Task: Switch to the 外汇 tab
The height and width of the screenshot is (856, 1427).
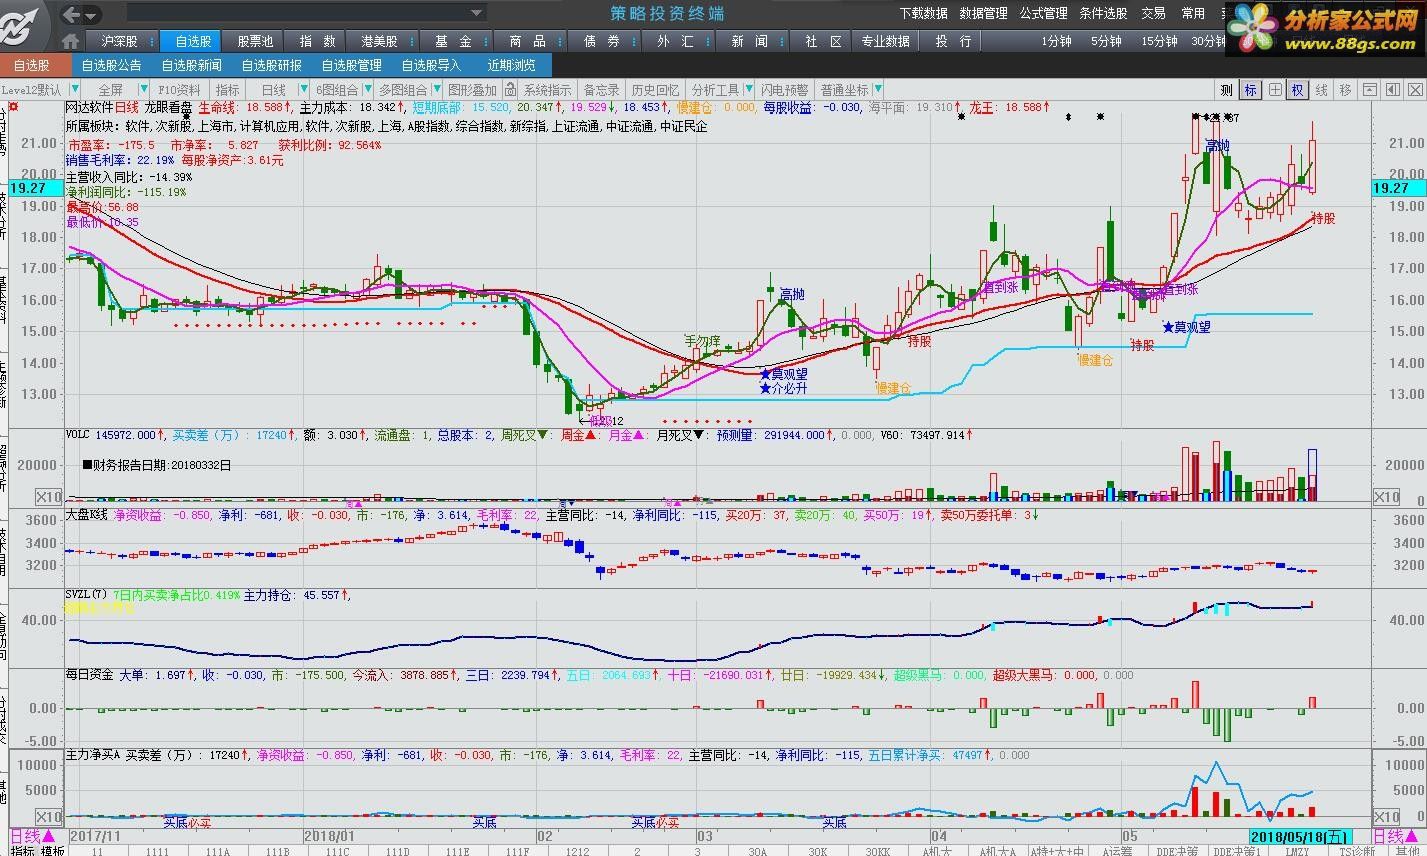Action: click(676, 41)
